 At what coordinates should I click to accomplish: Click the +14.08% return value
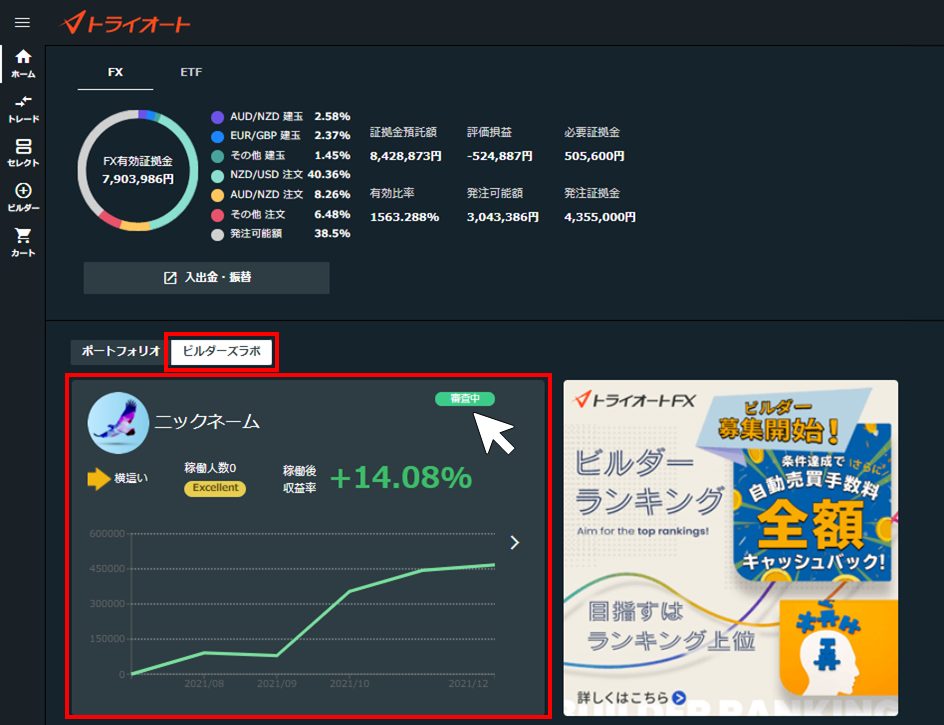401,478
